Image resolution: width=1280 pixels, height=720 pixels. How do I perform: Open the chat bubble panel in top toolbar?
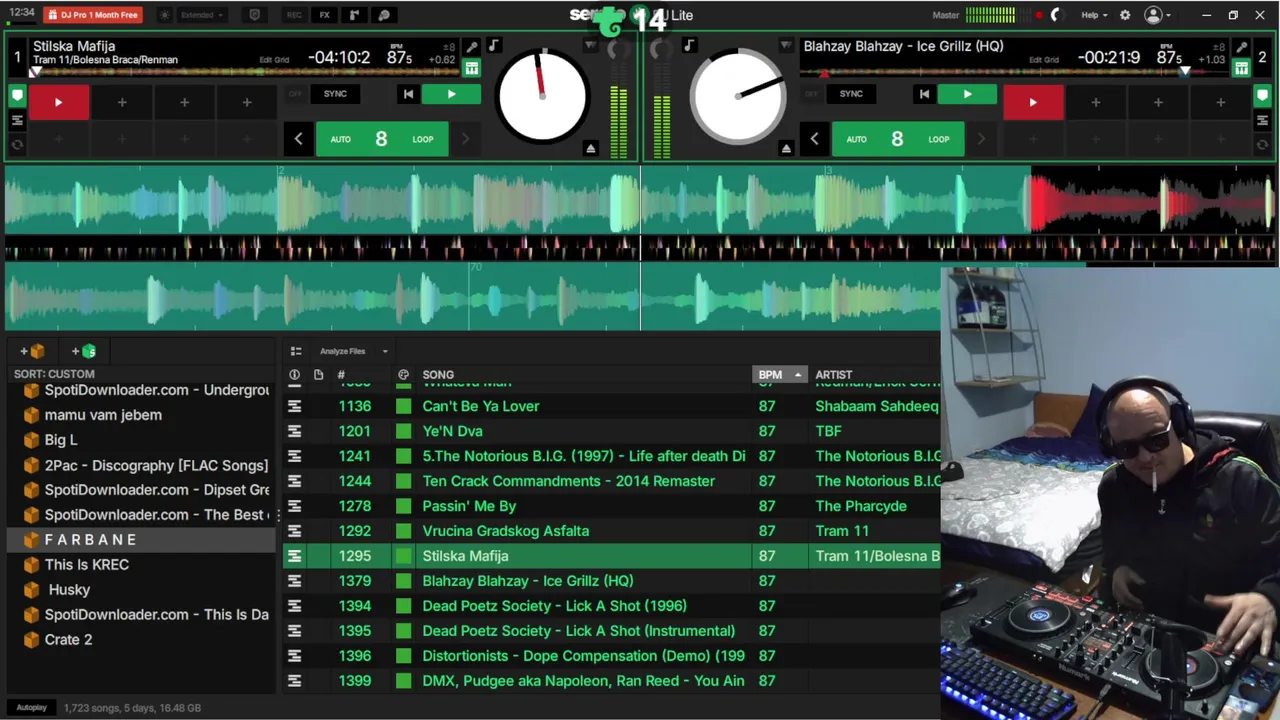(384, 15)
